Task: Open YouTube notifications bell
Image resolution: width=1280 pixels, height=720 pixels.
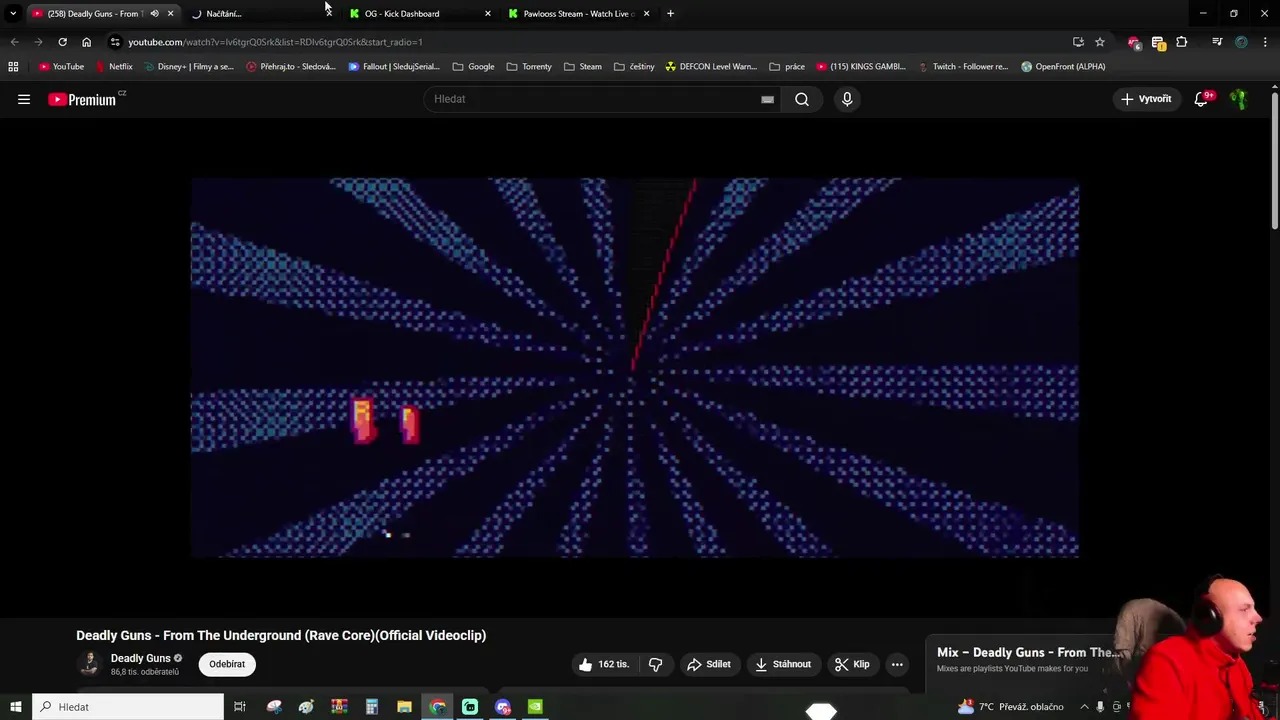Action: (x=1202, y=99)
